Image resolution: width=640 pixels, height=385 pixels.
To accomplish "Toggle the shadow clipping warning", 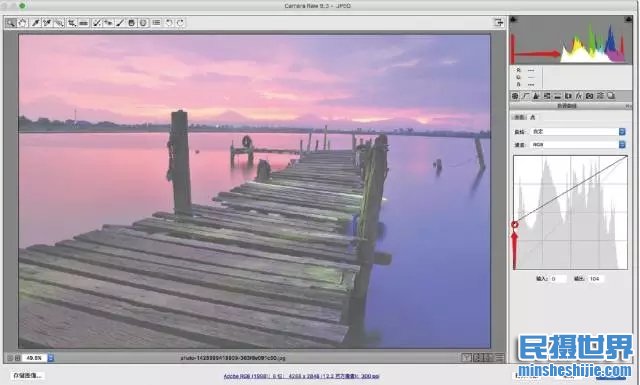I will pos(513,19).
